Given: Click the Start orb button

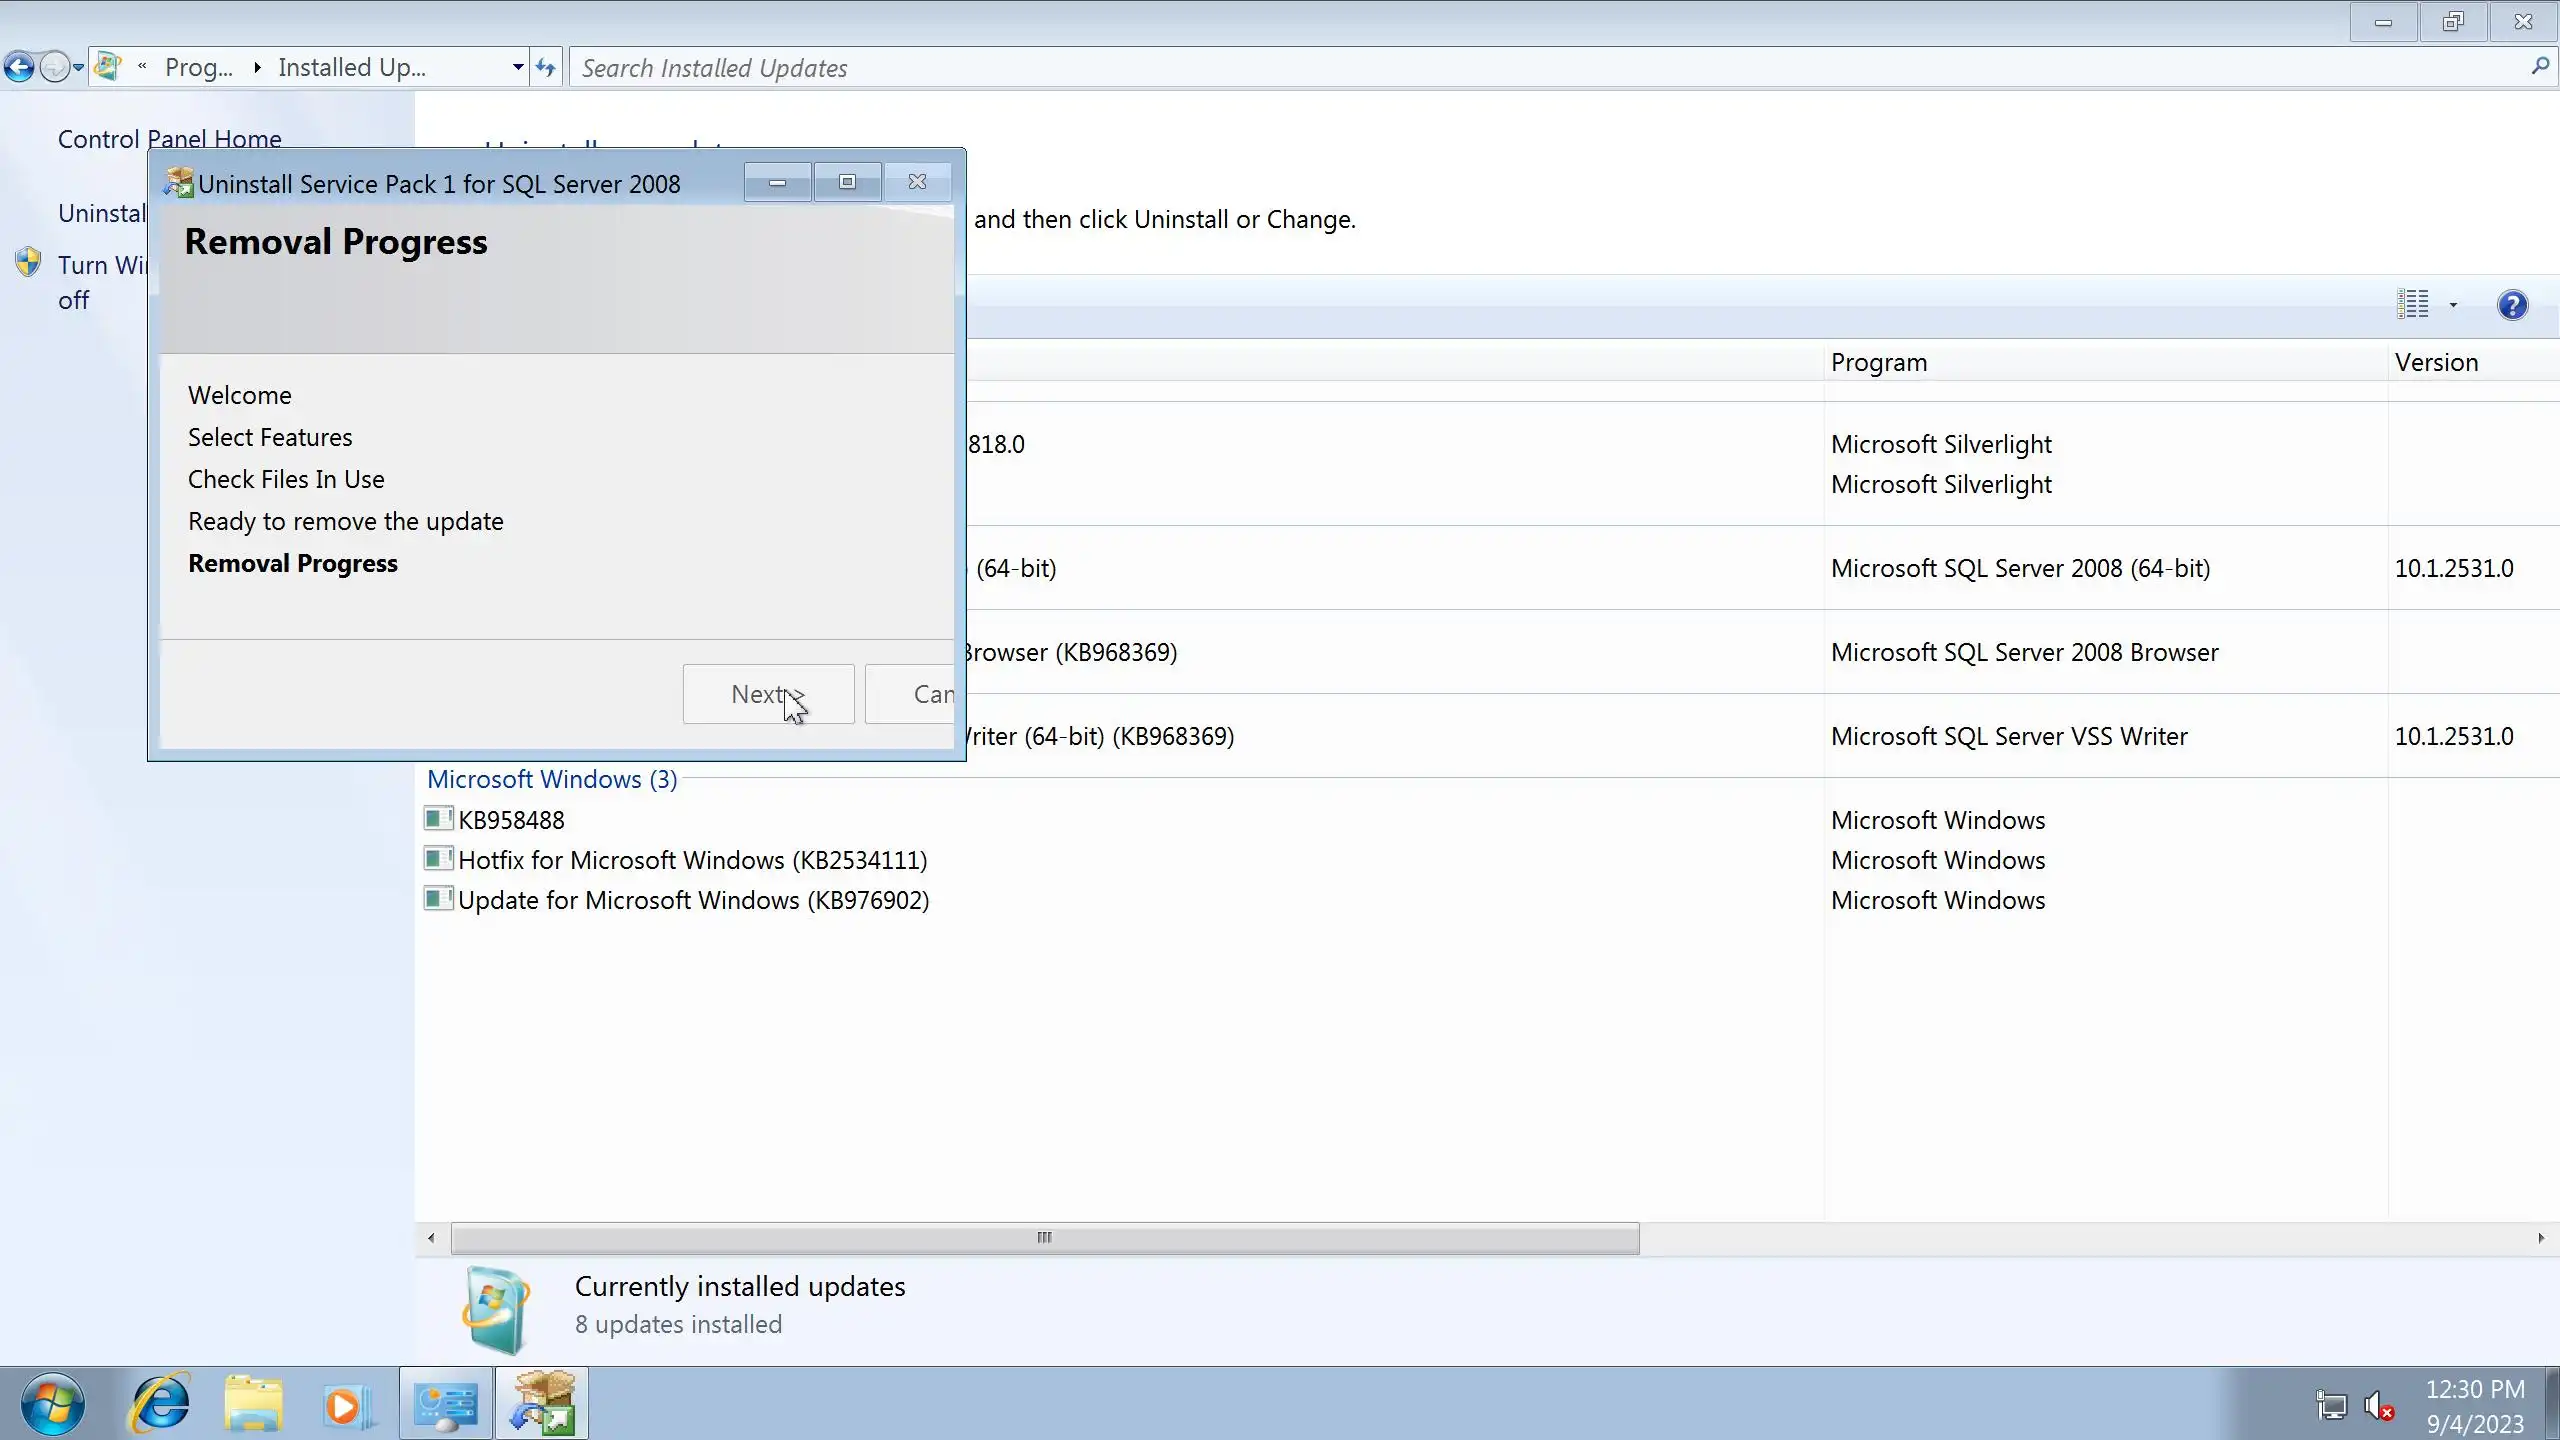Looking at the screenshot, I should point(52,1404).
